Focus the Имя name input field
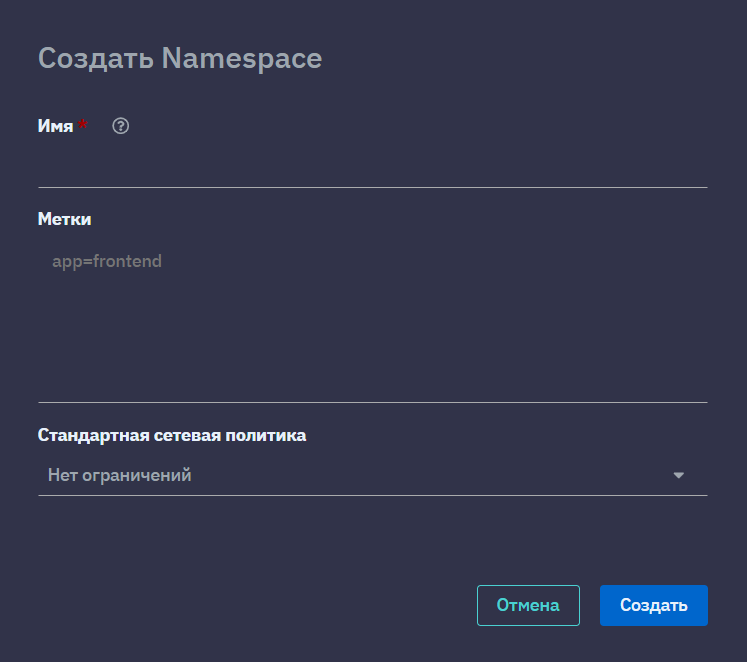Viewport: 747px width, 662px height. click(373, 166)
